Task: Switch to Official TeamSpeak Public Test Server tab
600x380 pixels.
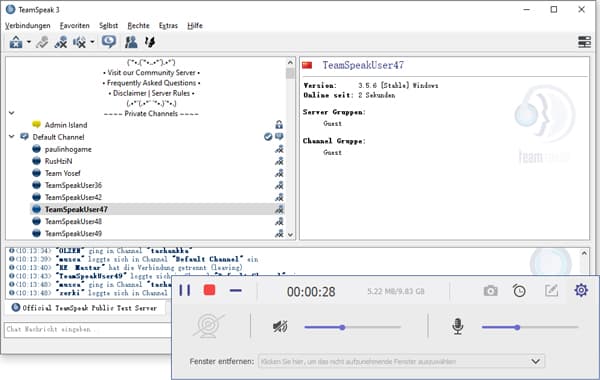Action: [85, 308]
